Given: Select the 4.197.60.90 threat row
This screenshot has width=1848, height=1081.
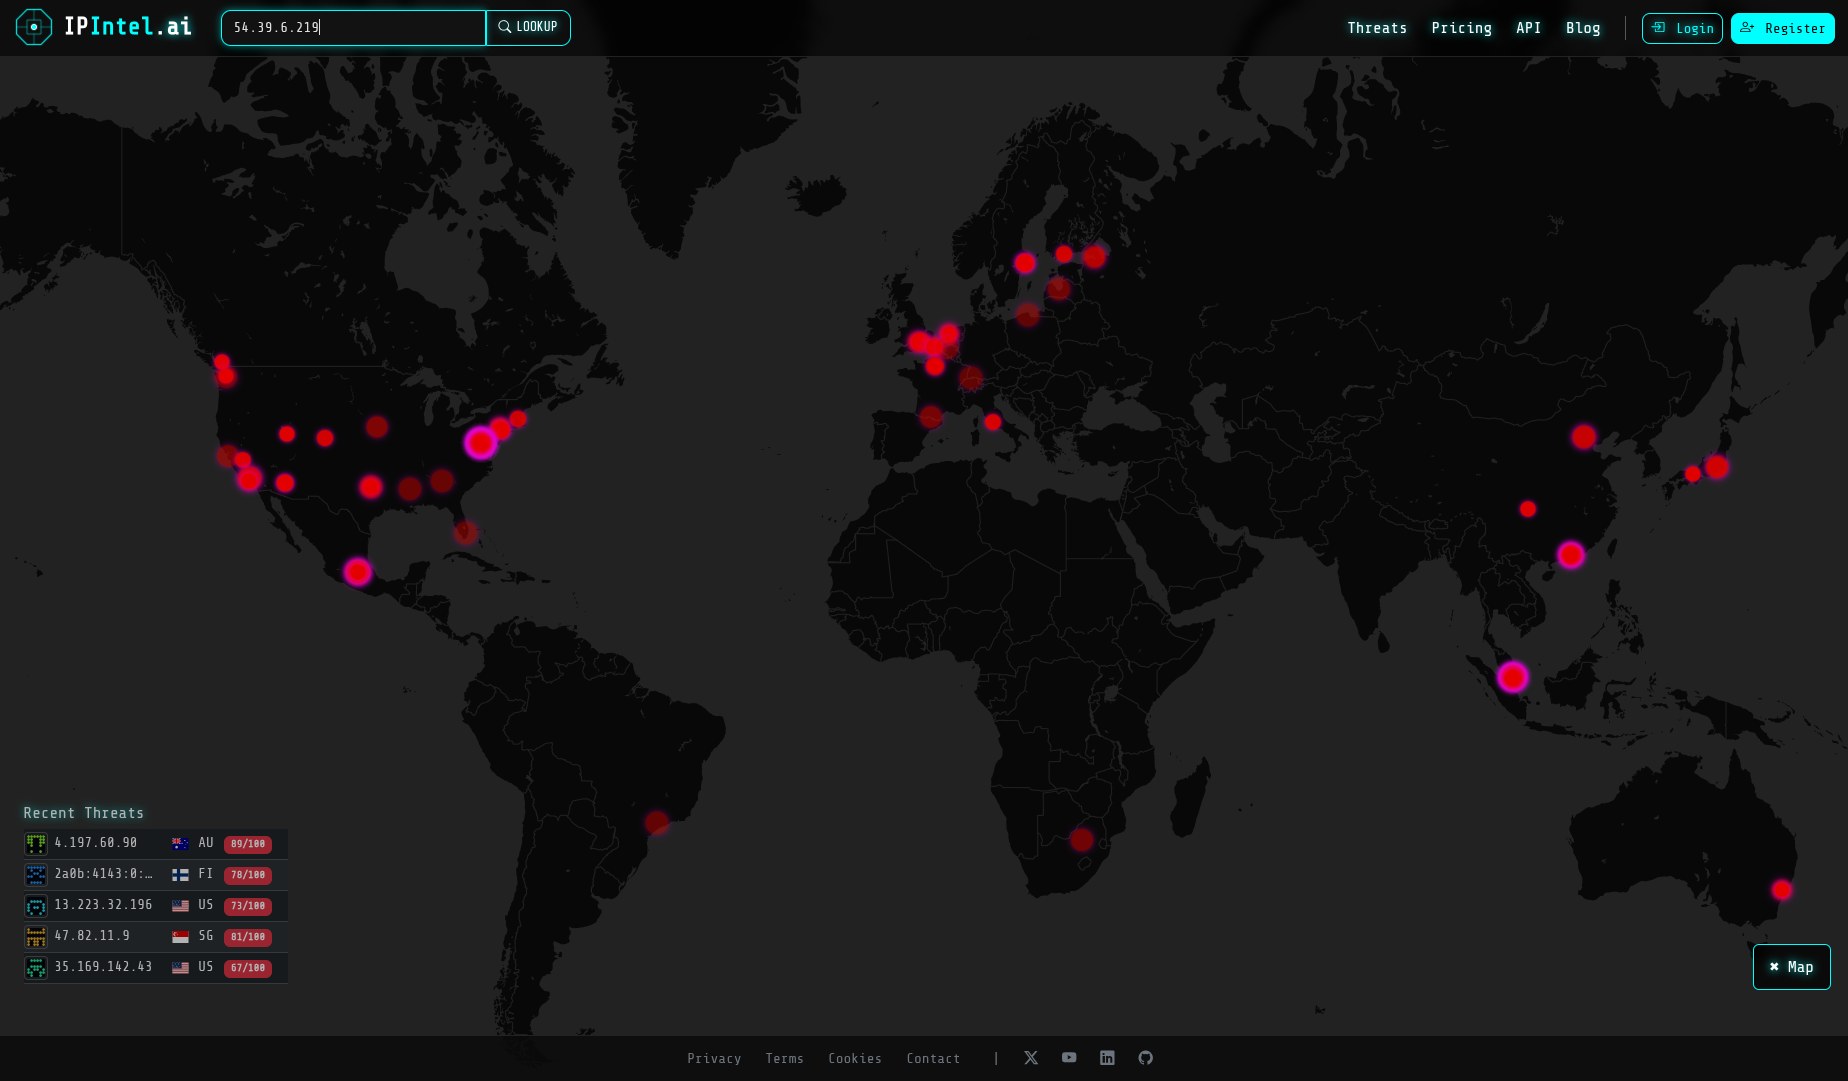Looking at the screenshot, I should tap(156, 844).
